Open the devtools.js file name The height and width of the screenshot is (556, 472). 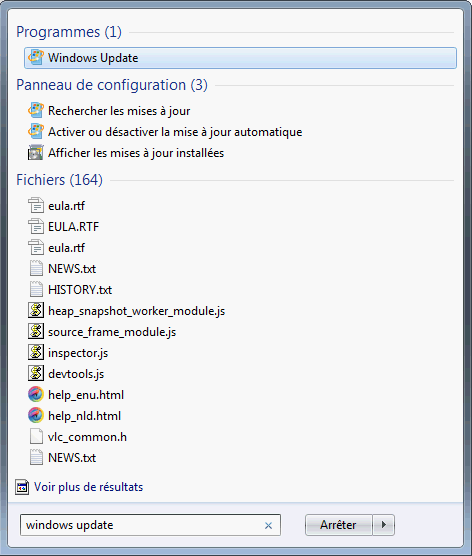pyautogui.click(x=76, y=374)
